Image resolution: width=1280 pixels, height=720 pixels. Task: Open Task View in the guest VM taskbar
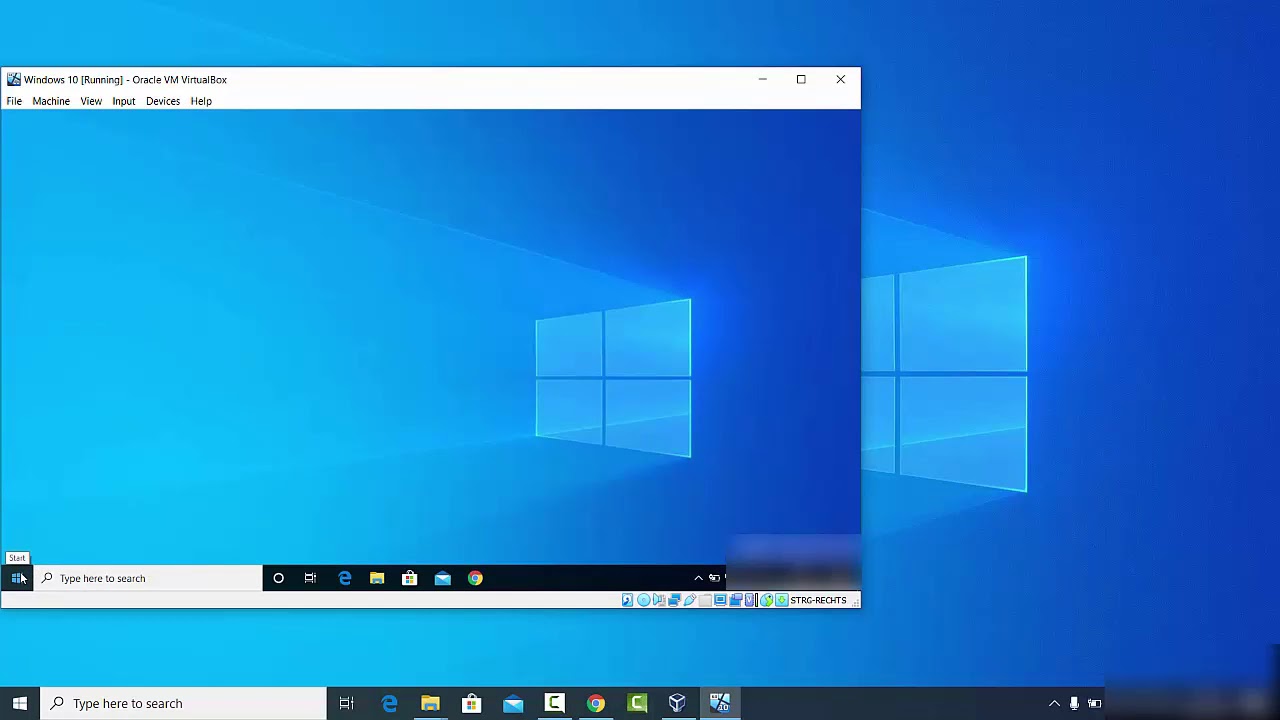click(x=310, y=578)
